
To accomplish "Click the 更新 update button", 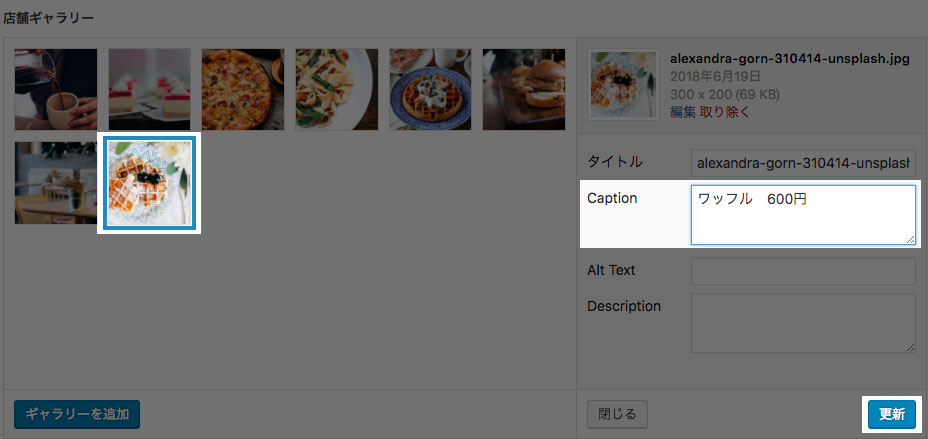I will [892, 414].
